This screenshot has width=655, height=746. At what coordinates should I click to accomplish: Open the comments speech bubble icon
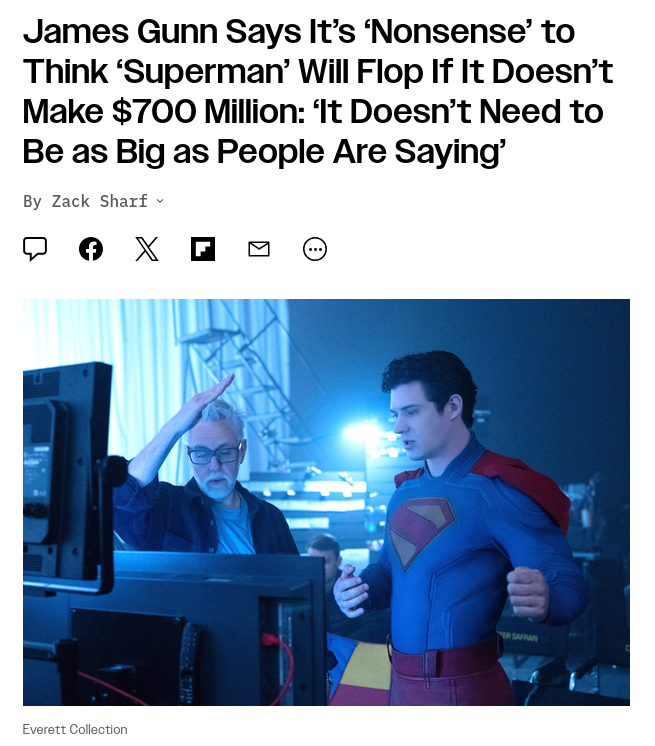coord(35,248)
